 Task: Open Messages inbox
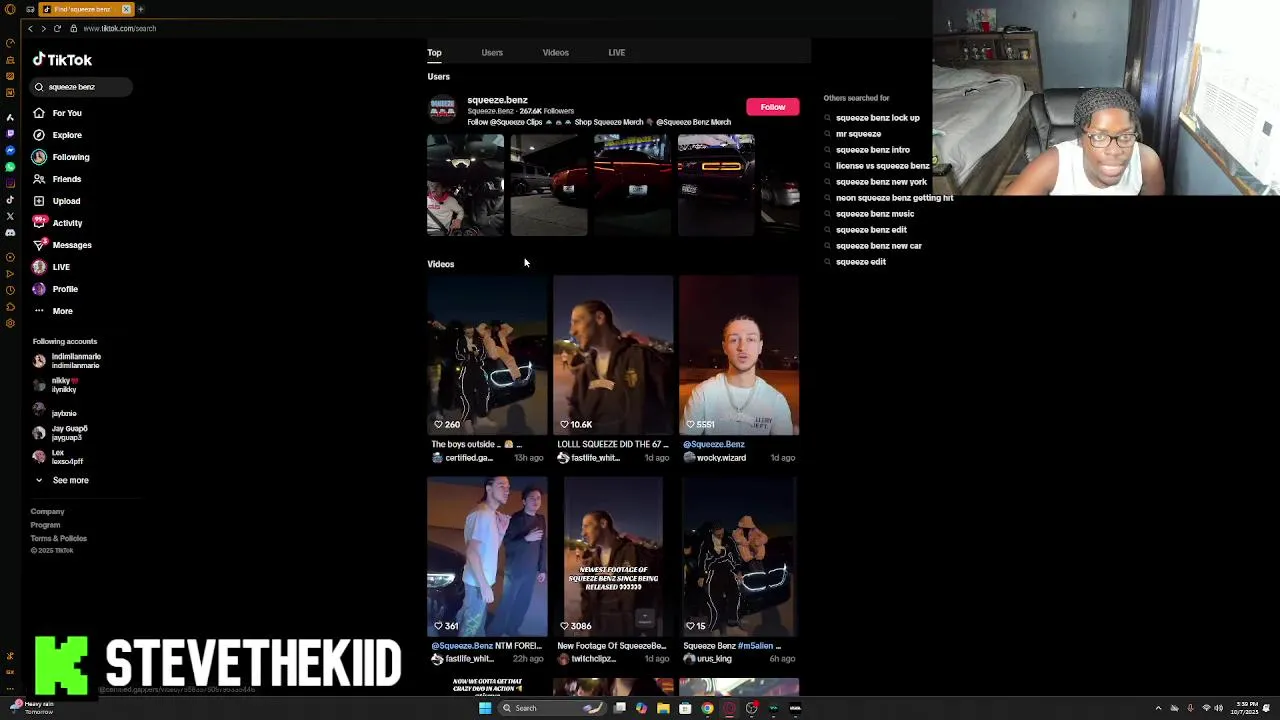[x=62, y=245]
